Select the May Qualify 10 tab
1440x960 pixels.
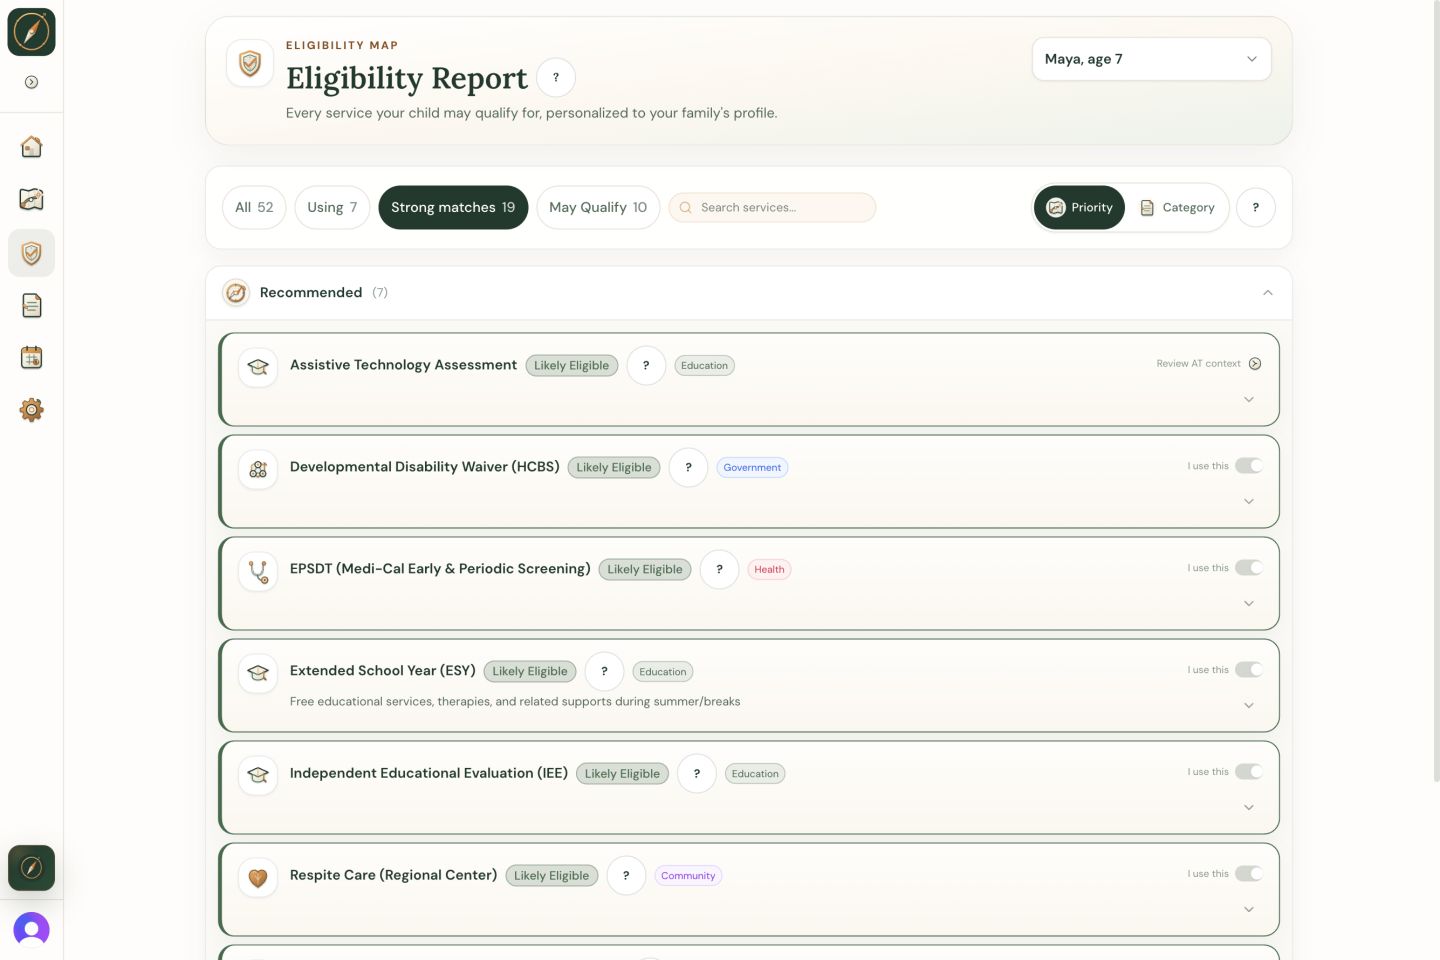[598, 207]
